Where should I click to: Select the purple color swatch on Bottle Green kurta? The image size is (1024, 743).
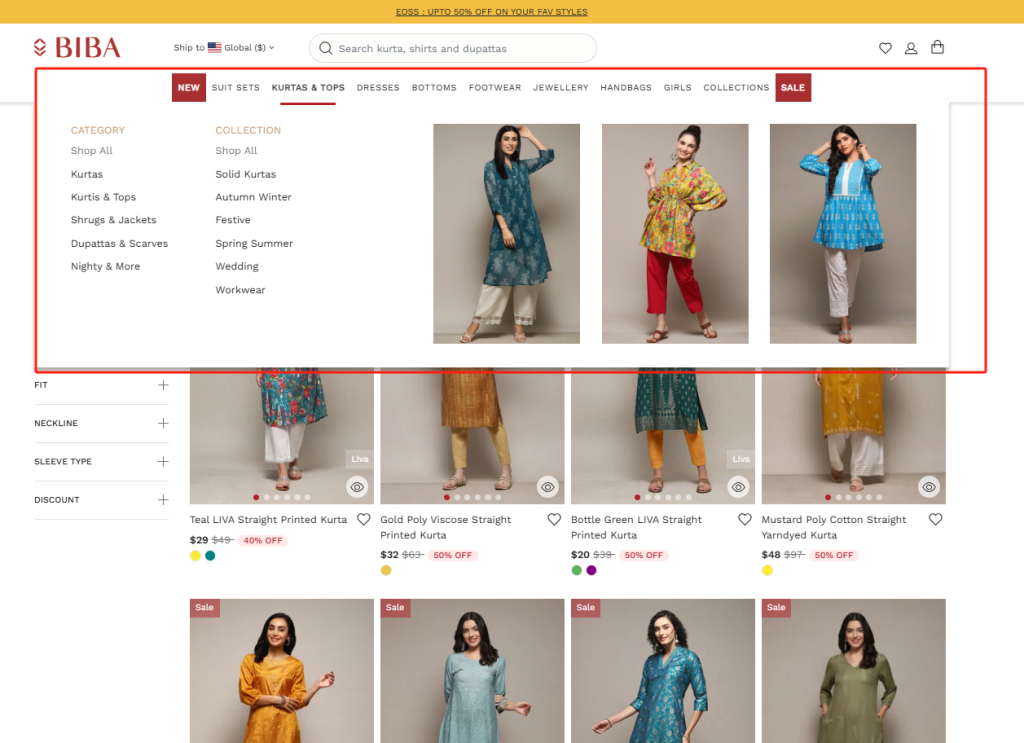coord(591,569)
